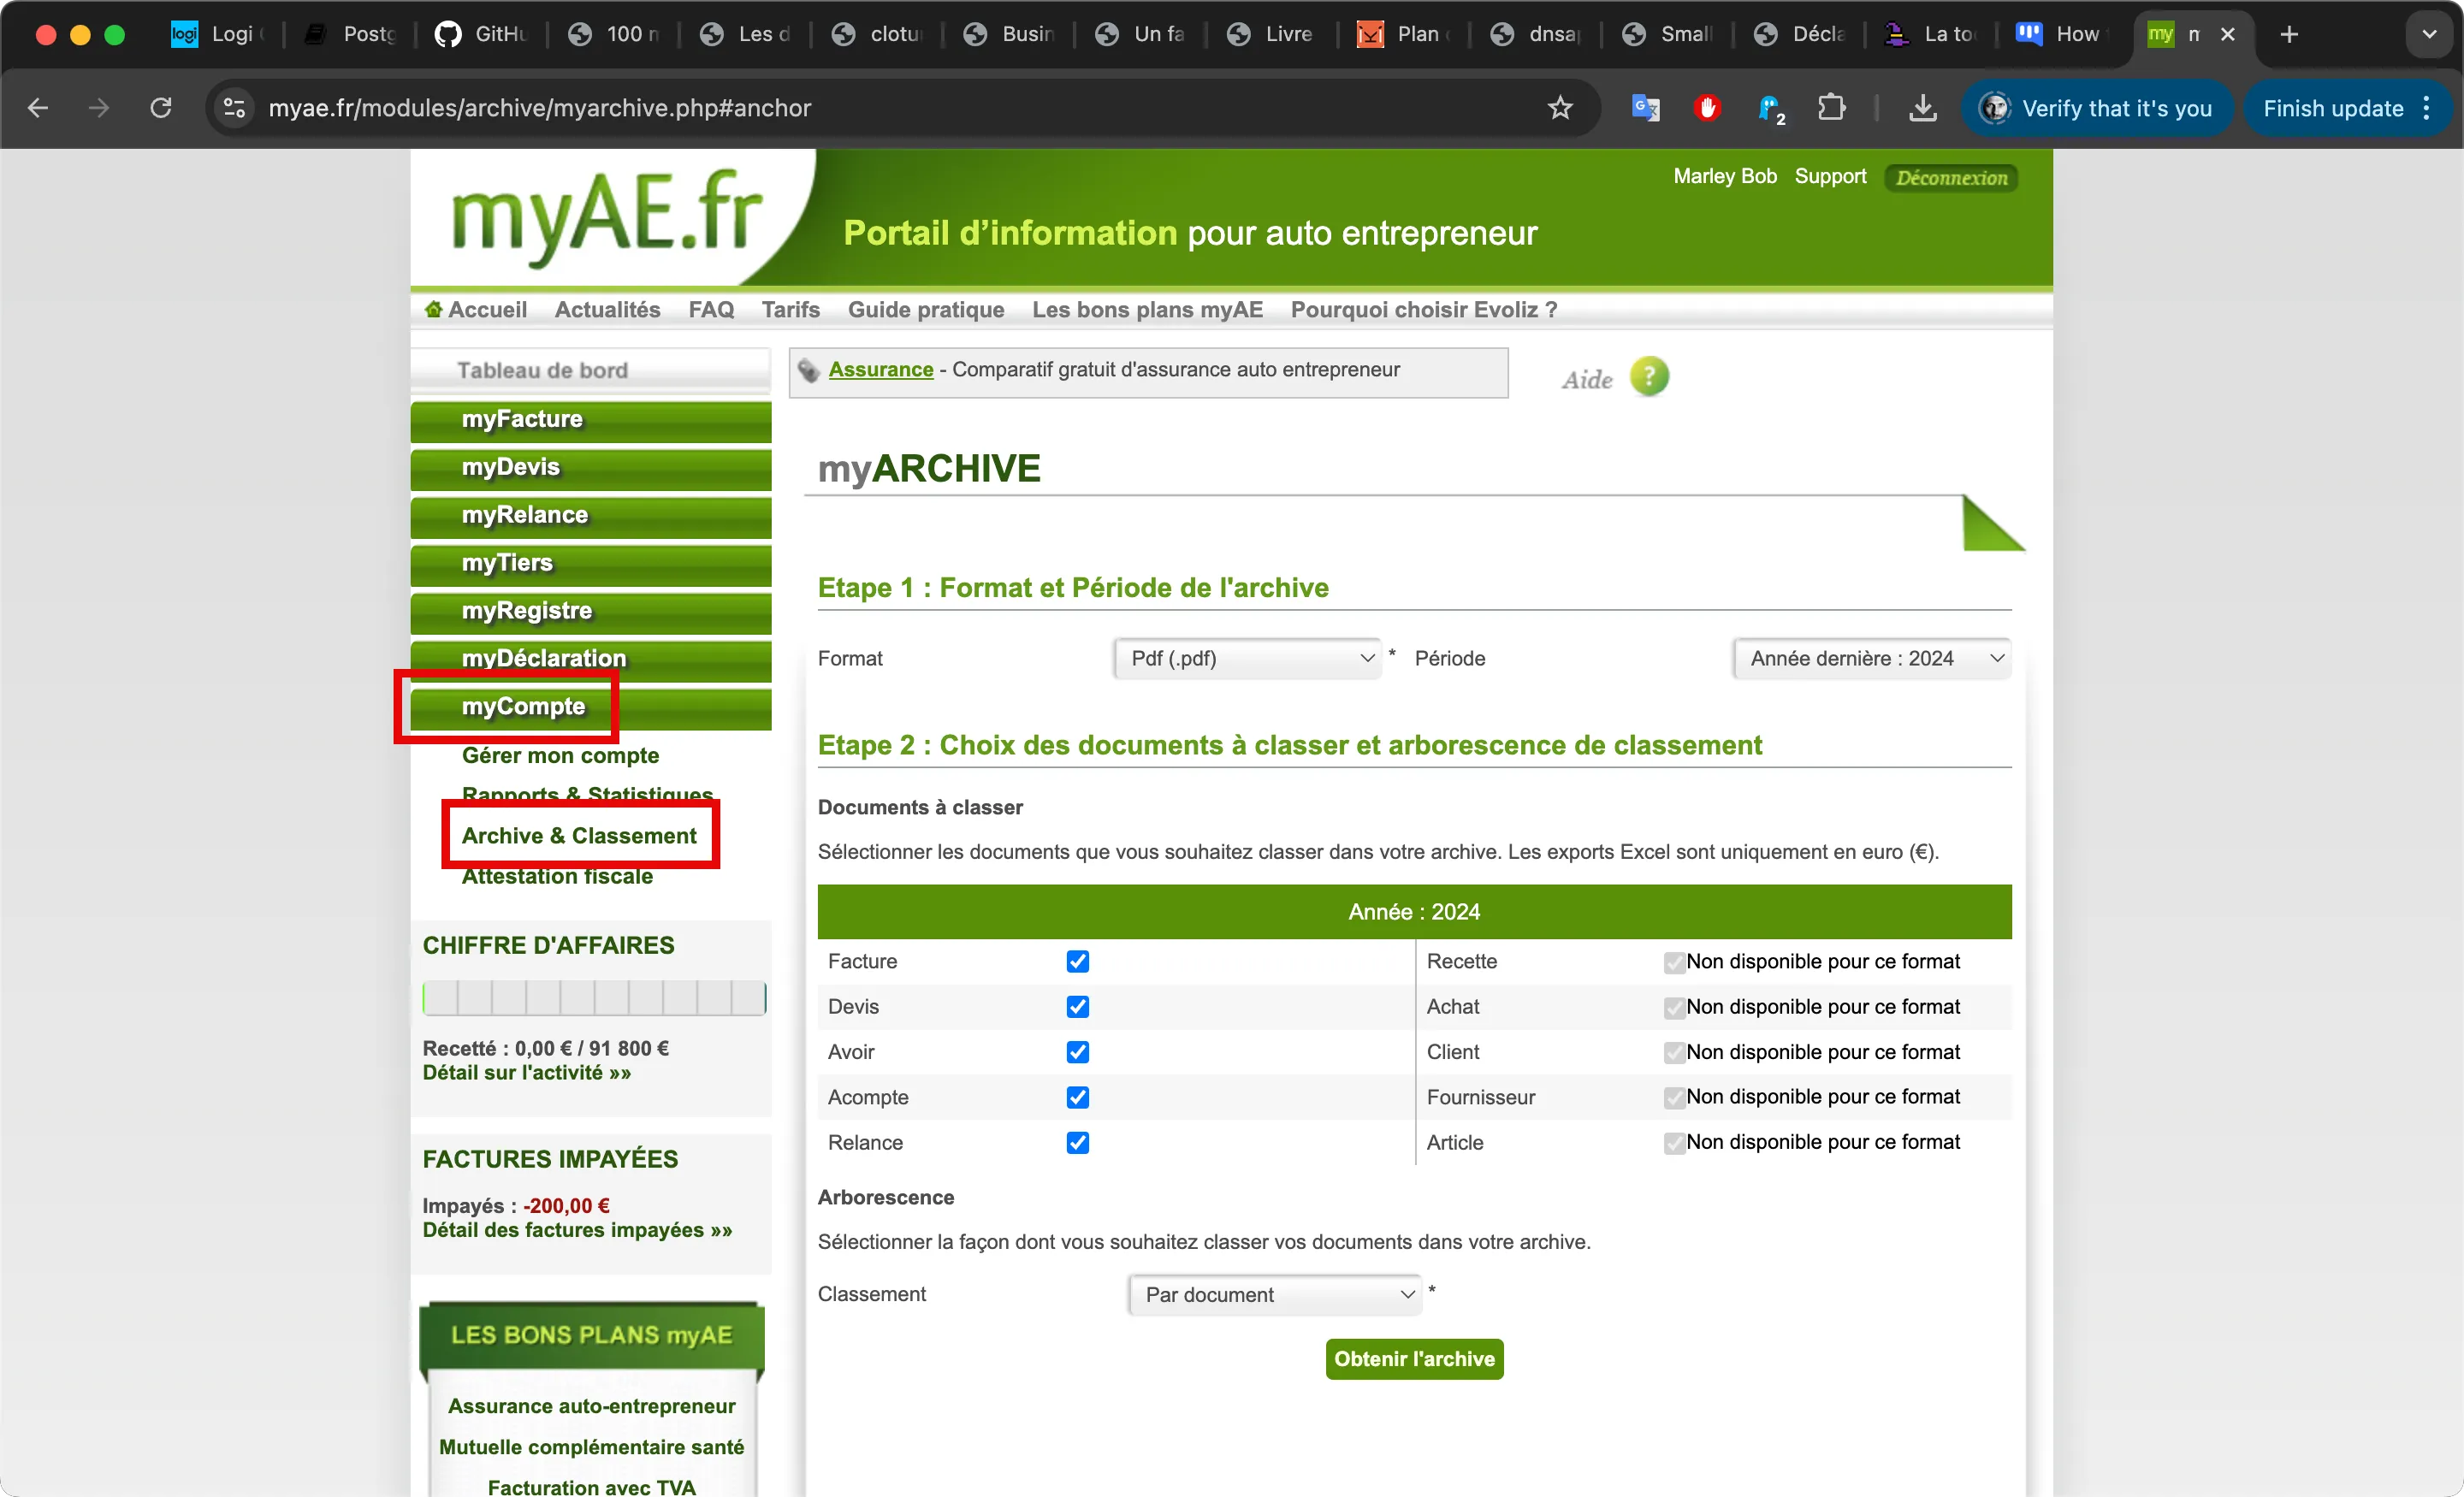The height and width of the screenshot is (1497, 2464).
Task: Follow the Assurance comparison link
Action: coord(881,370)
